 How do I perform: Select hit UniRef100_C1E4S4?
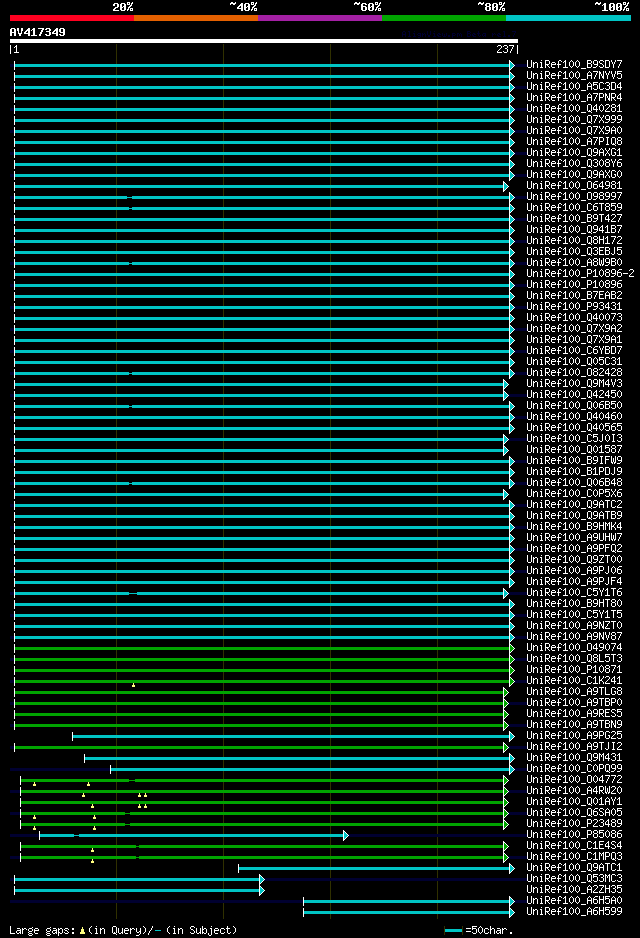(574, 846)
